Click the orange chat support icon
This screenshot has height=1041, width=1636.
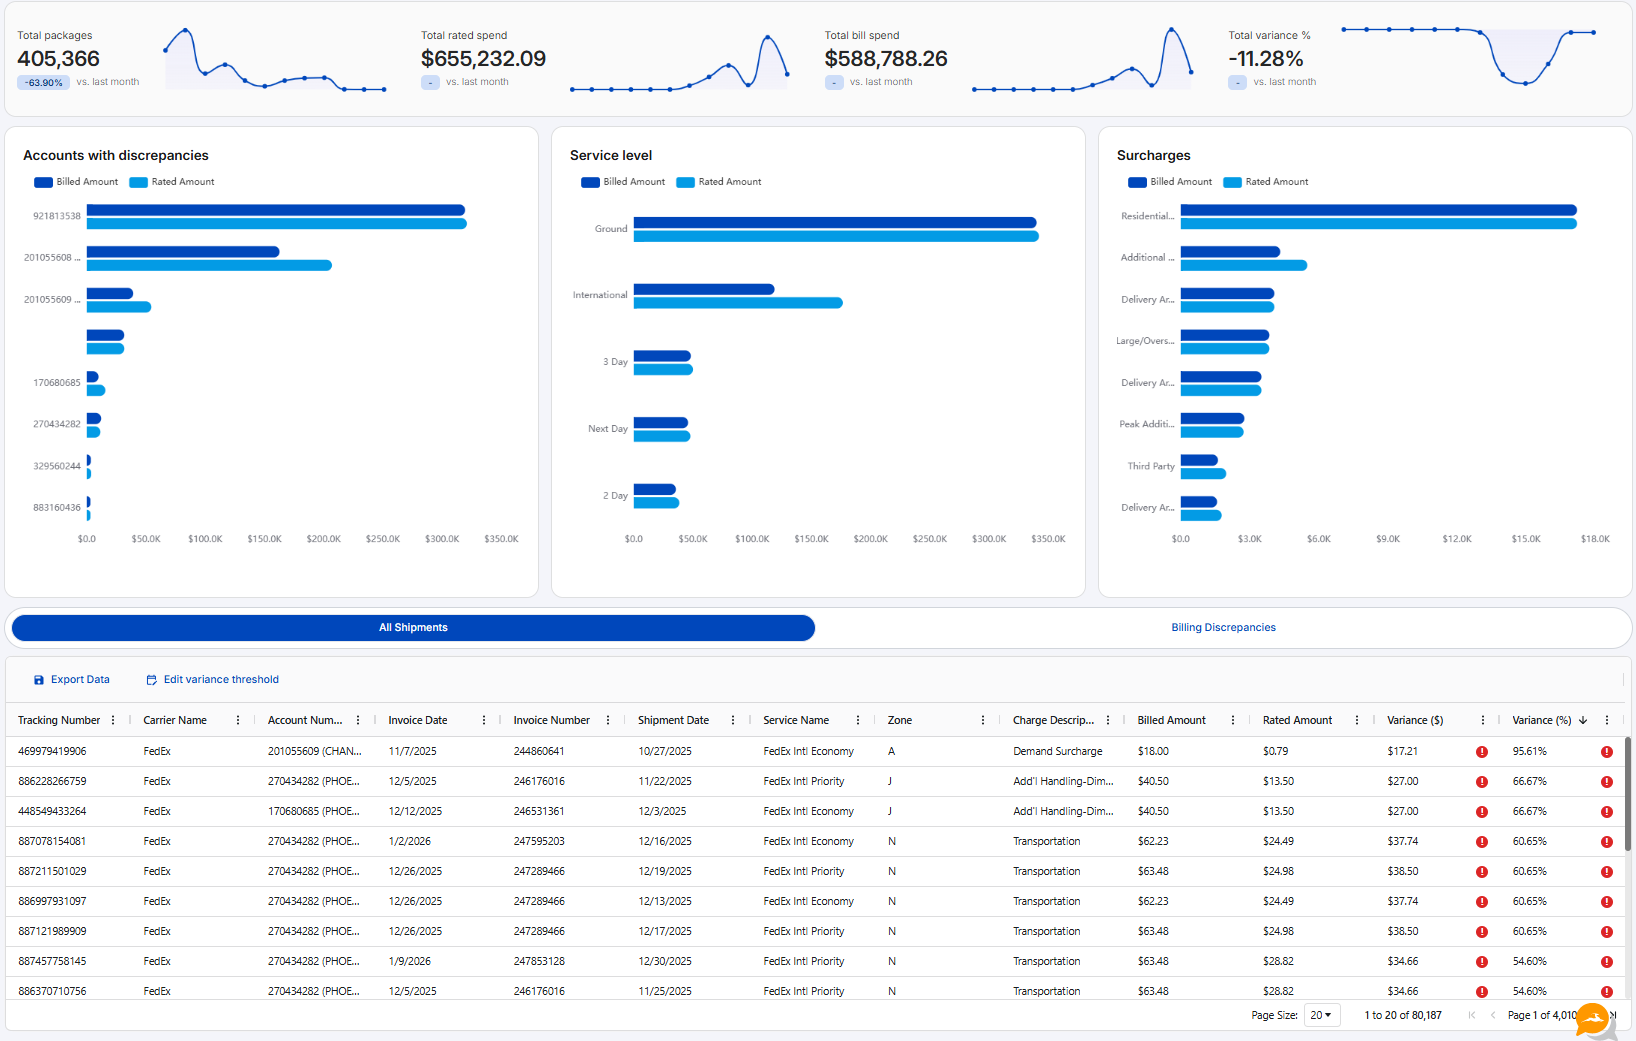tap(1592, 1020)
